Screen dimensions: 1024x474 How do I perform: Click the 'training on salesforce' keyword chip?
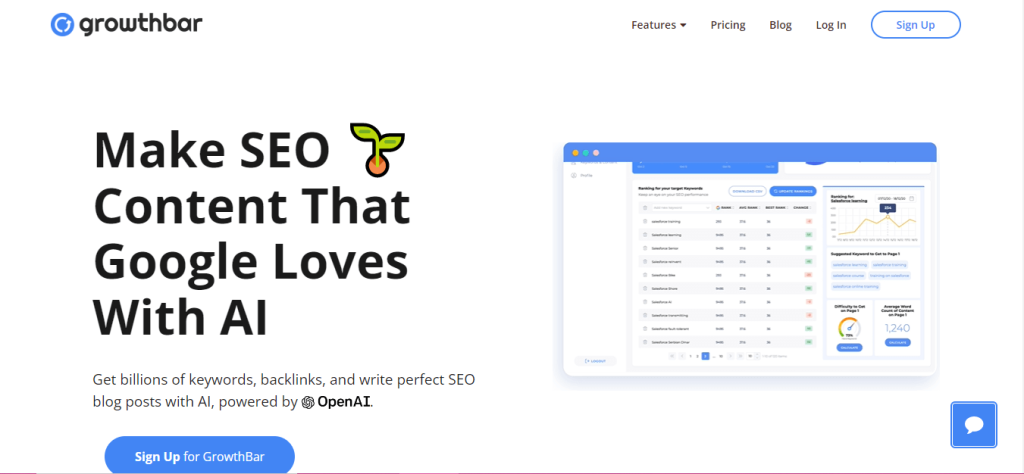[889, 276]
